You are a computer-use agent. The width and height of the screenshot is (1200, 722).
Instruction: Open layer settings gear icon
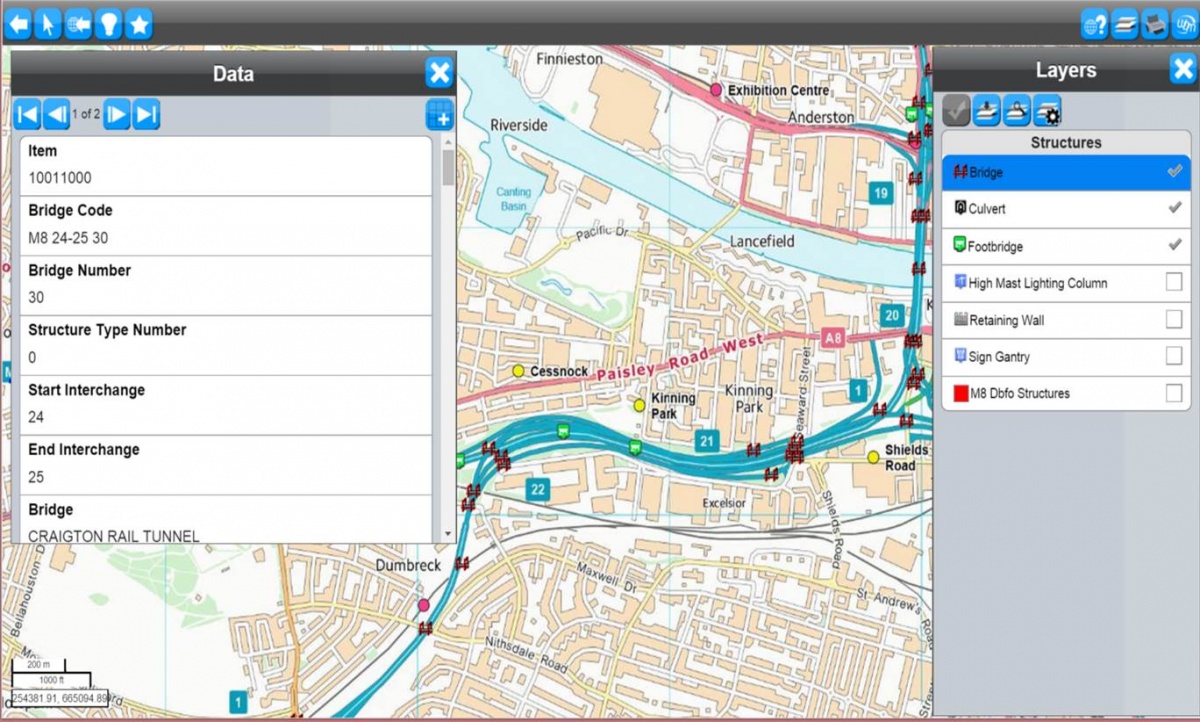1047,110
